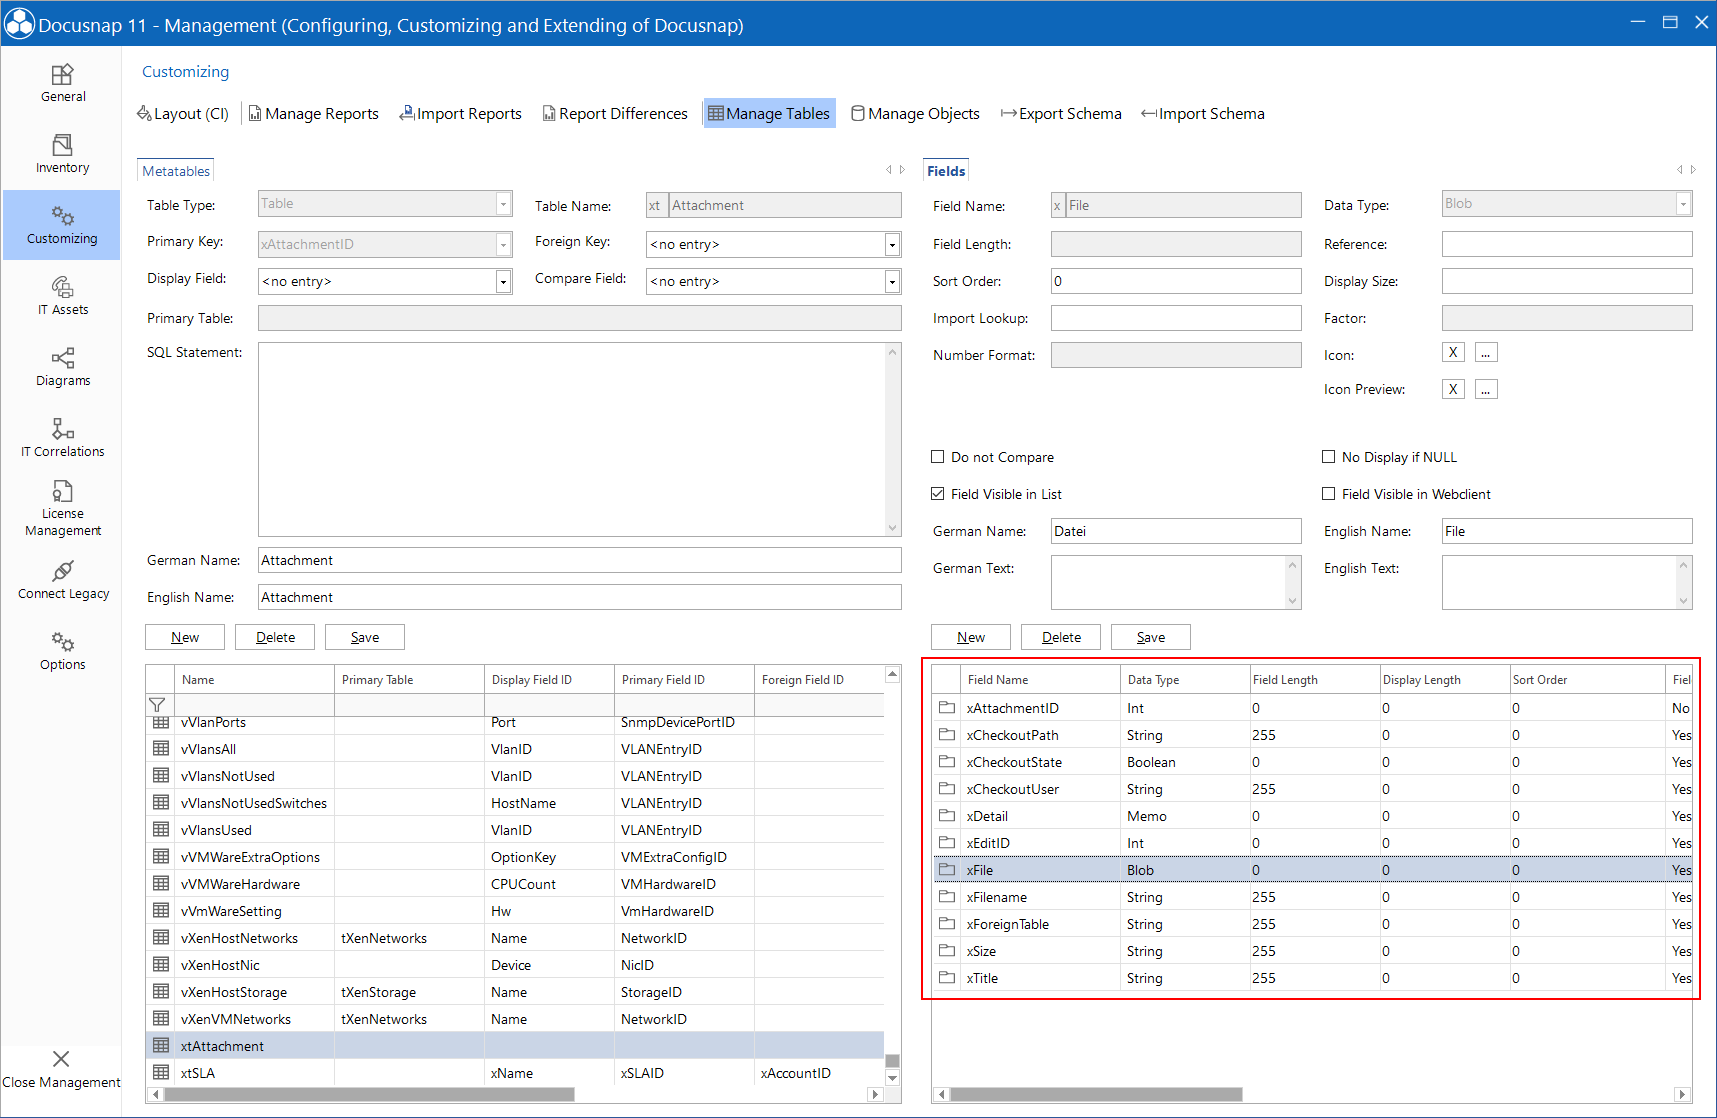Expand the Compare Field combo box
Image resolution: width=1717 pixels, height=1118 pixels.
(x=891, y=282)
